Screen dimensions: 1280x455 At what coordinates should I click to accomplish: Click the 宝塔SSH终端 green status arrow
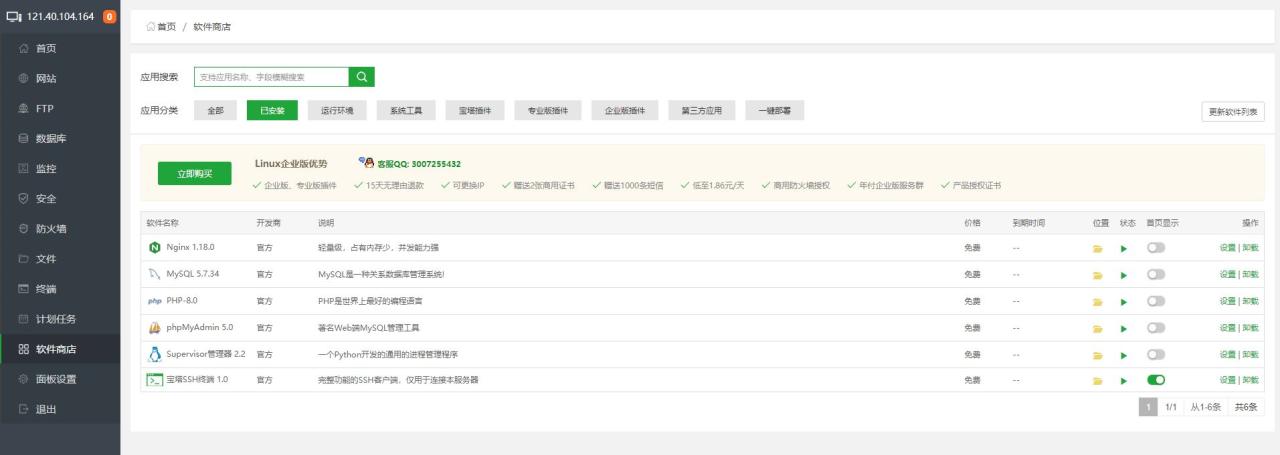pyautogui.click(x=1124, y=380)
